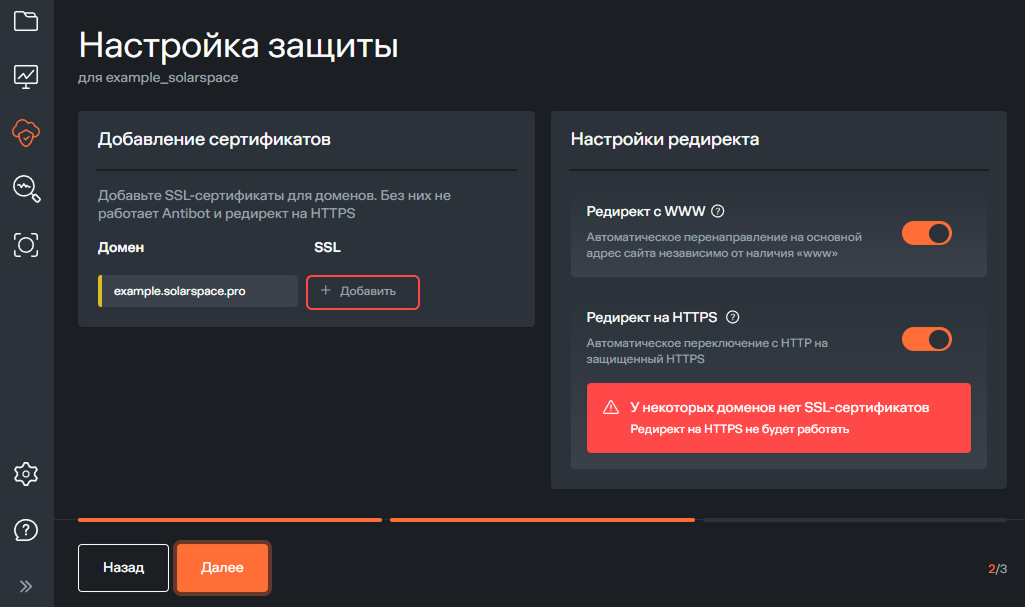This screenshot has height=607, width=1025.
Task: Turn off the Редирект на HTTPS toggle
Action: [x=927, y=339]
